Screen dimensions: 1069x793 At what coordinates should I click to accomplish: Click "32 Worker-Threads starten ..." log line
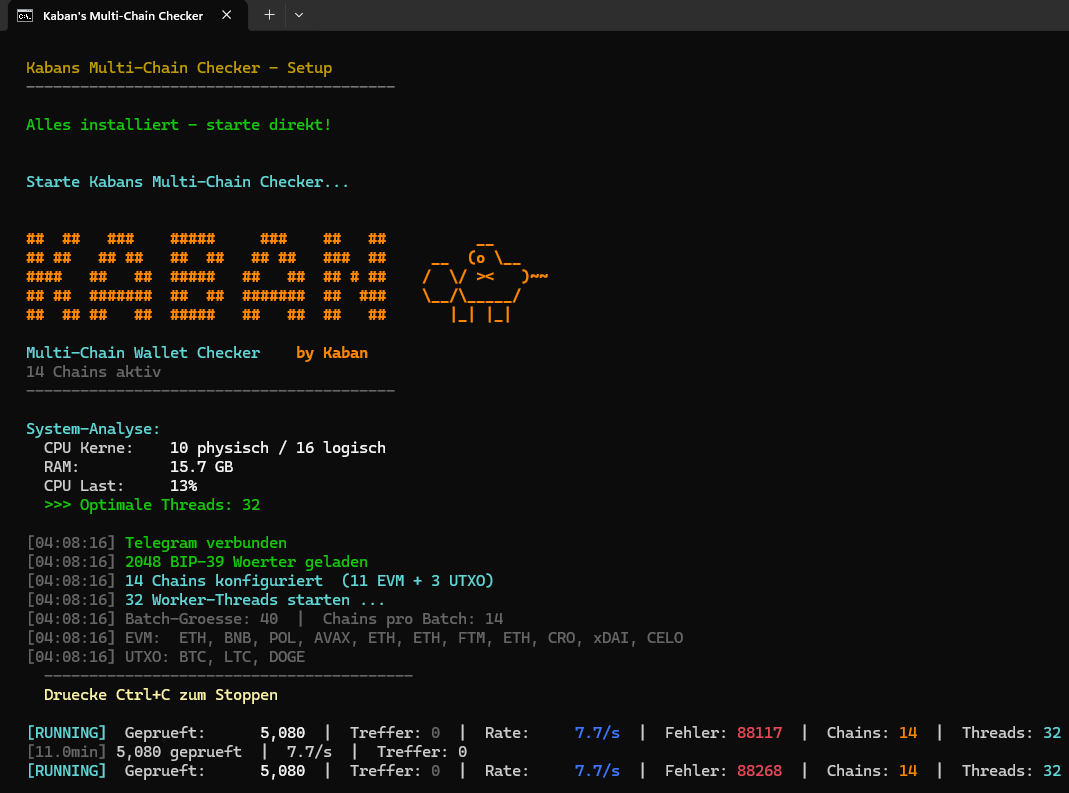coord(255,600)
